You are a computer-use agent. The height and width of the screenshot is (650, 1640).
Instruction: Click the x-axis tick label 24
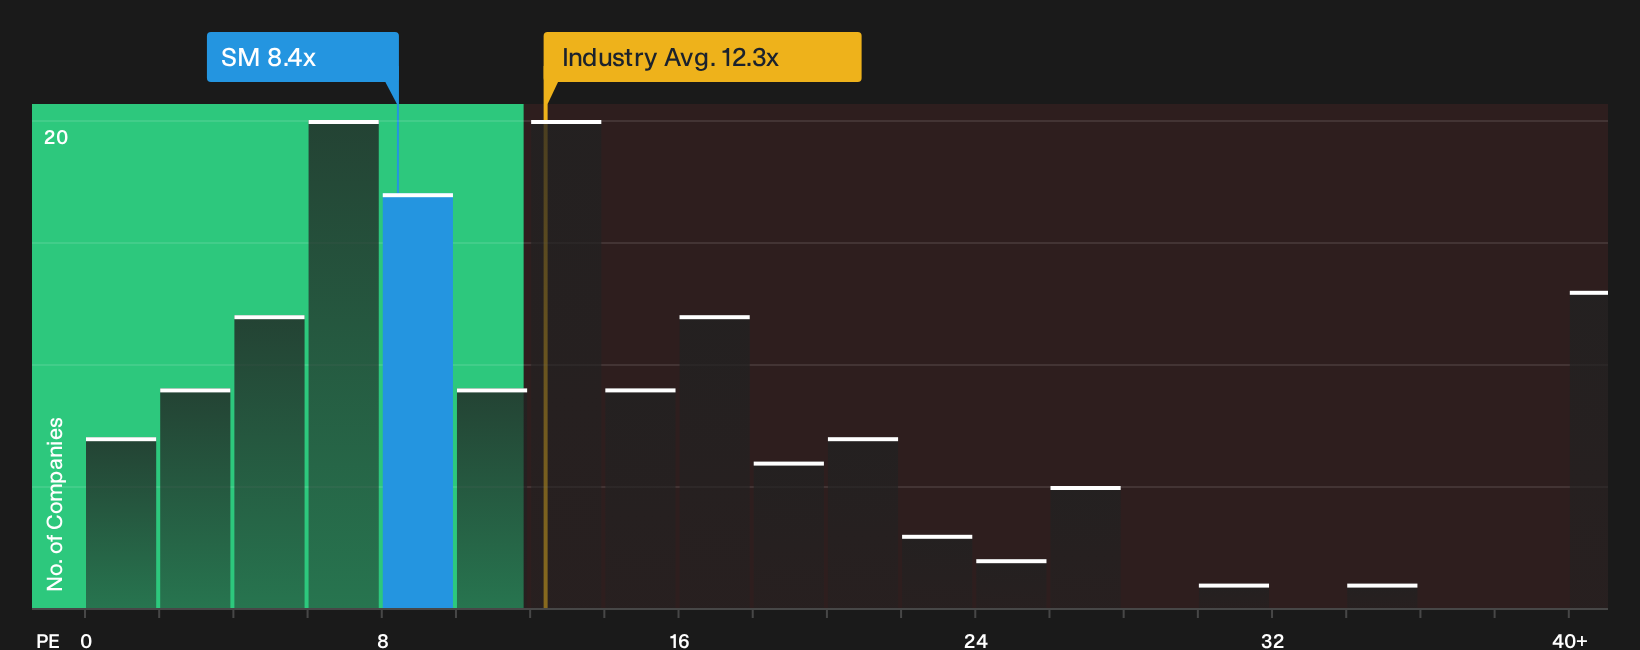[x=976, y=640]
